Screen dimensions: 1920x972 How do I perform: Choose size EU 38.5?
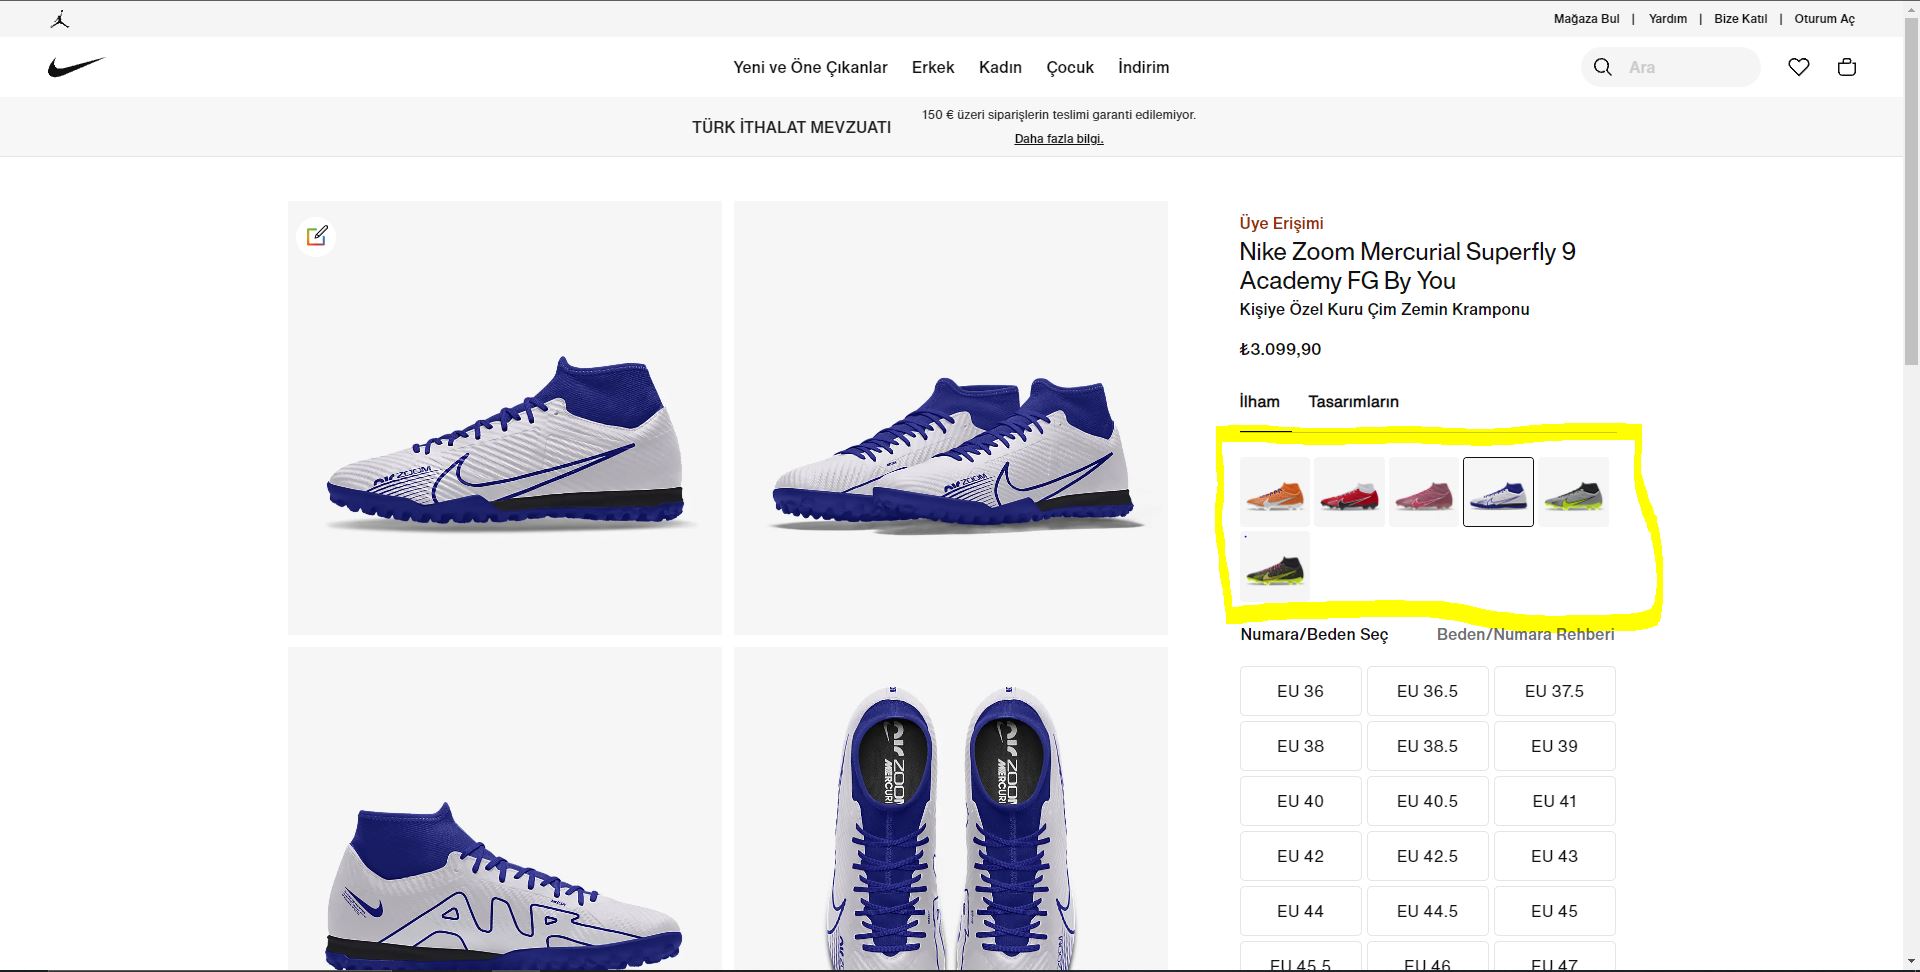[1427, 746]
